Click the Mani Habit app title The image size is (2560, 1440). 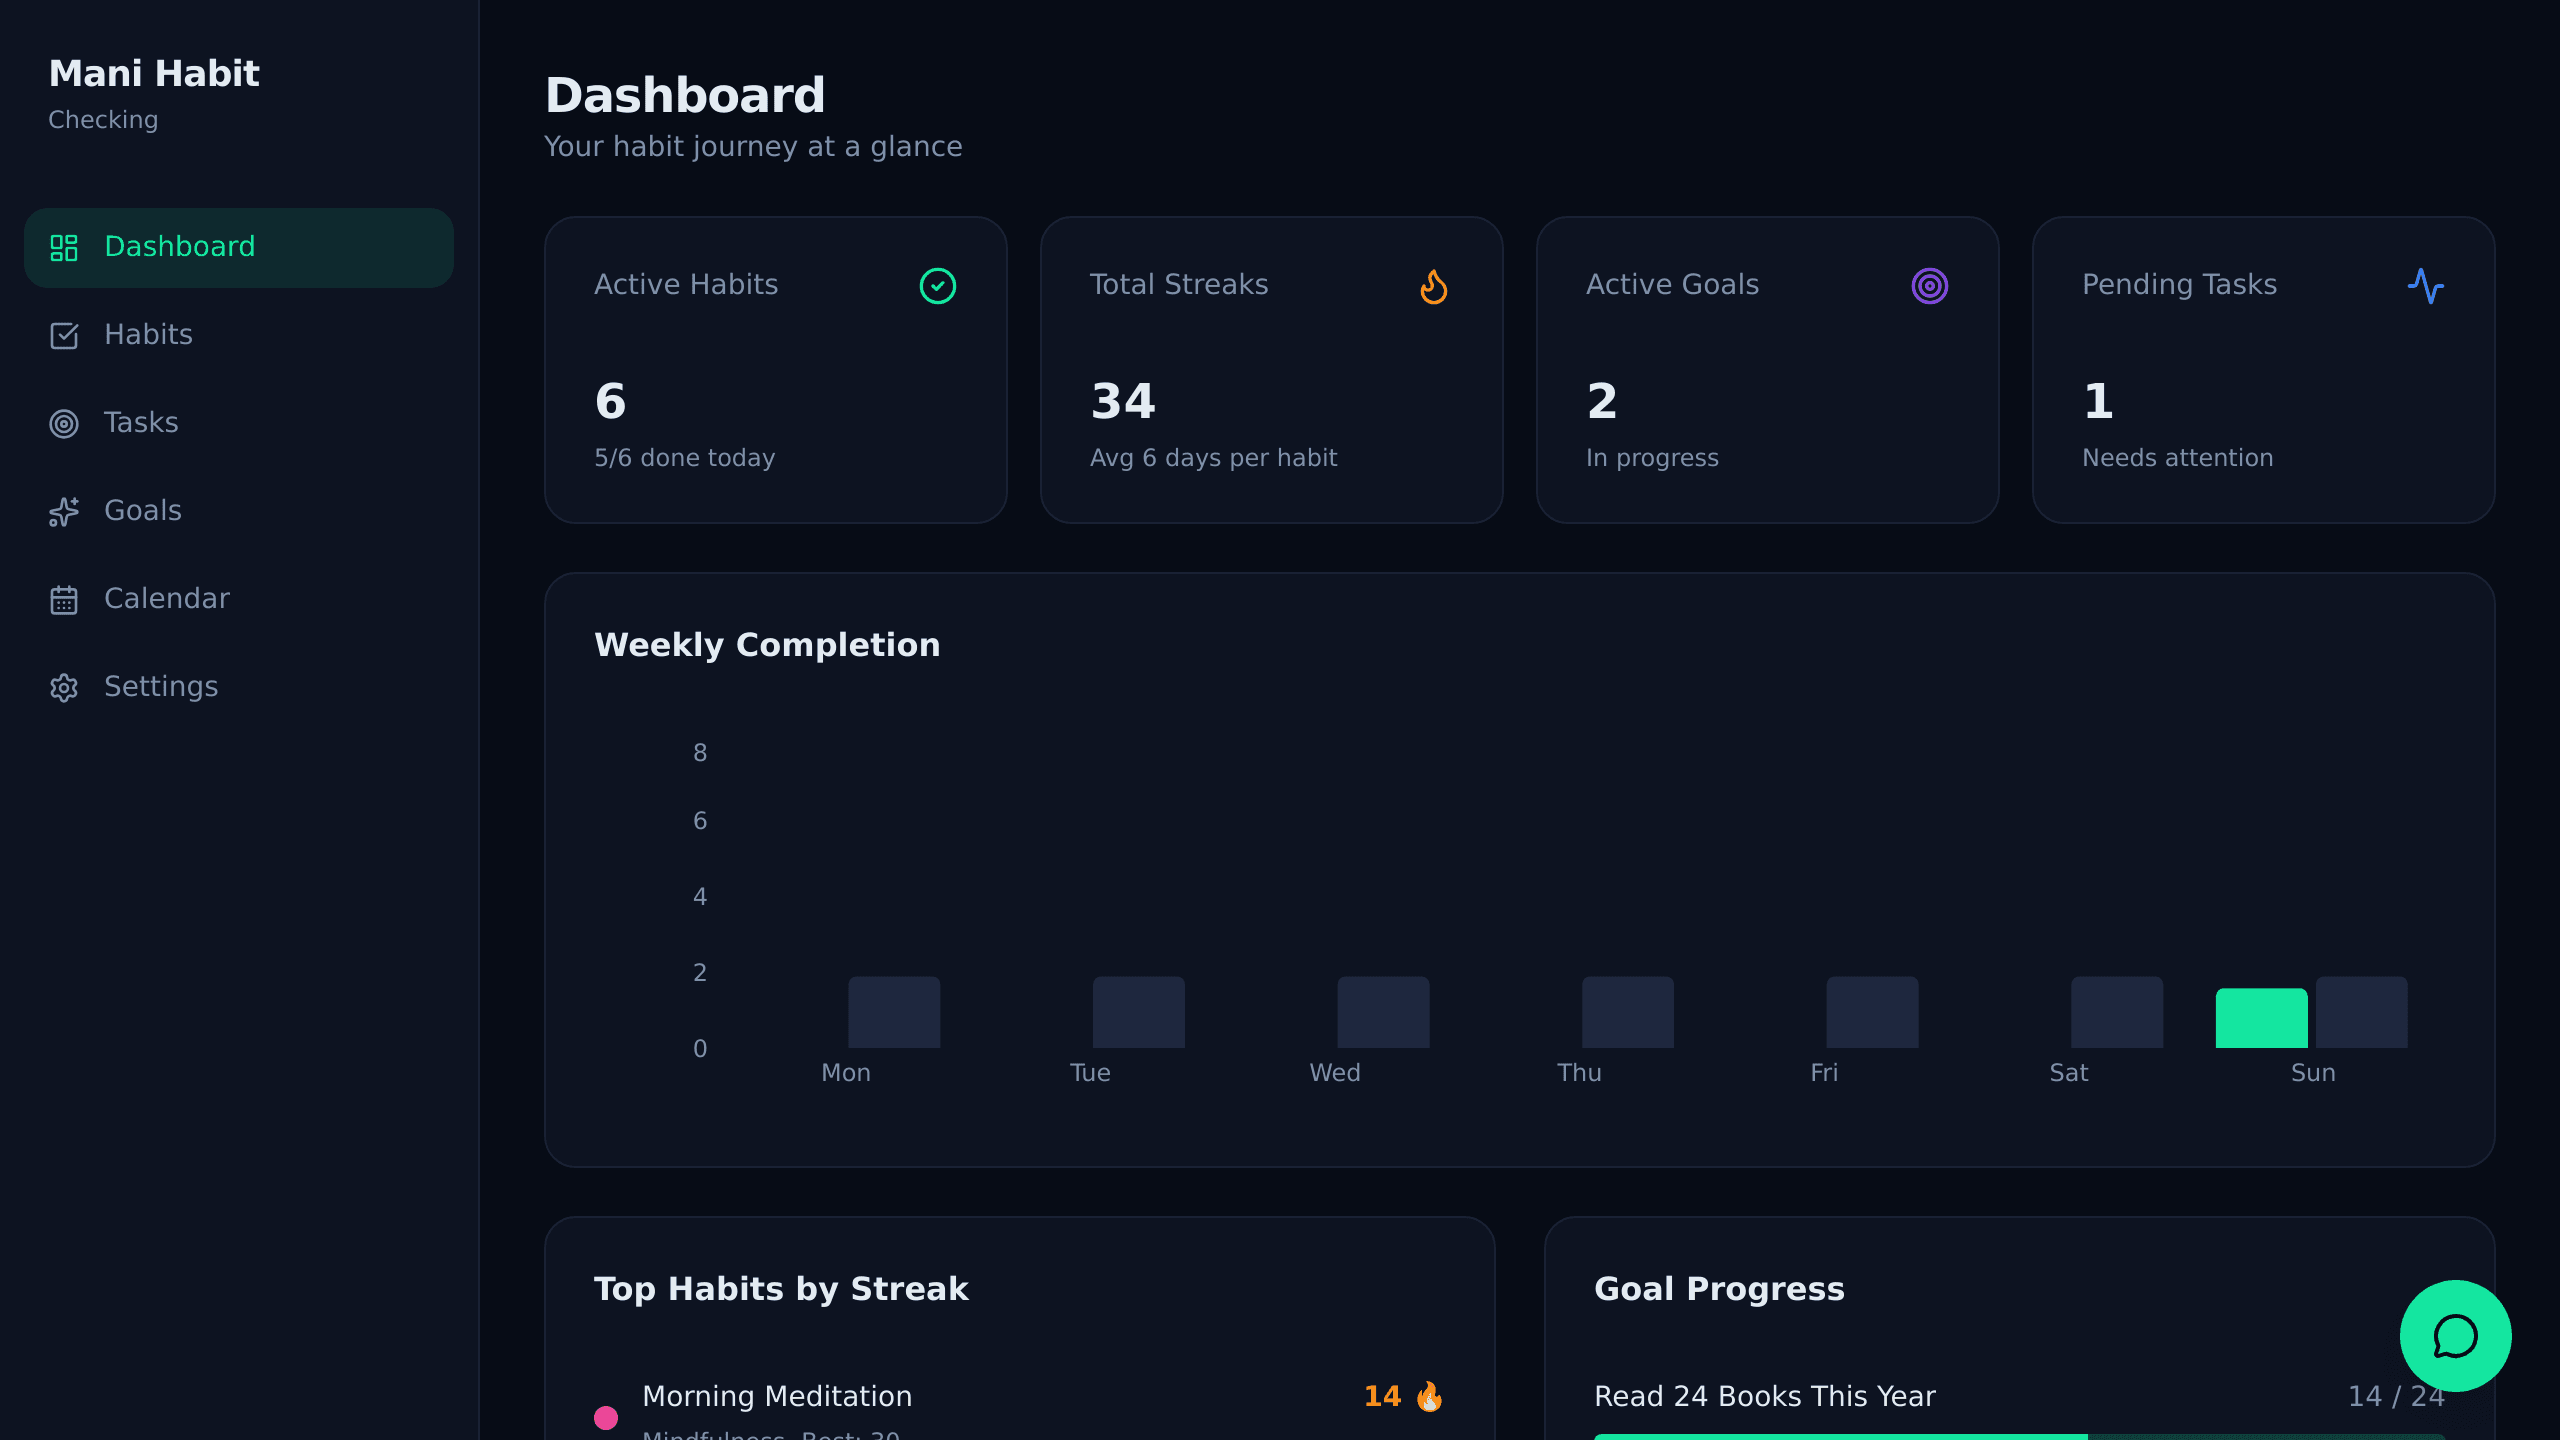tap(154, 74)
